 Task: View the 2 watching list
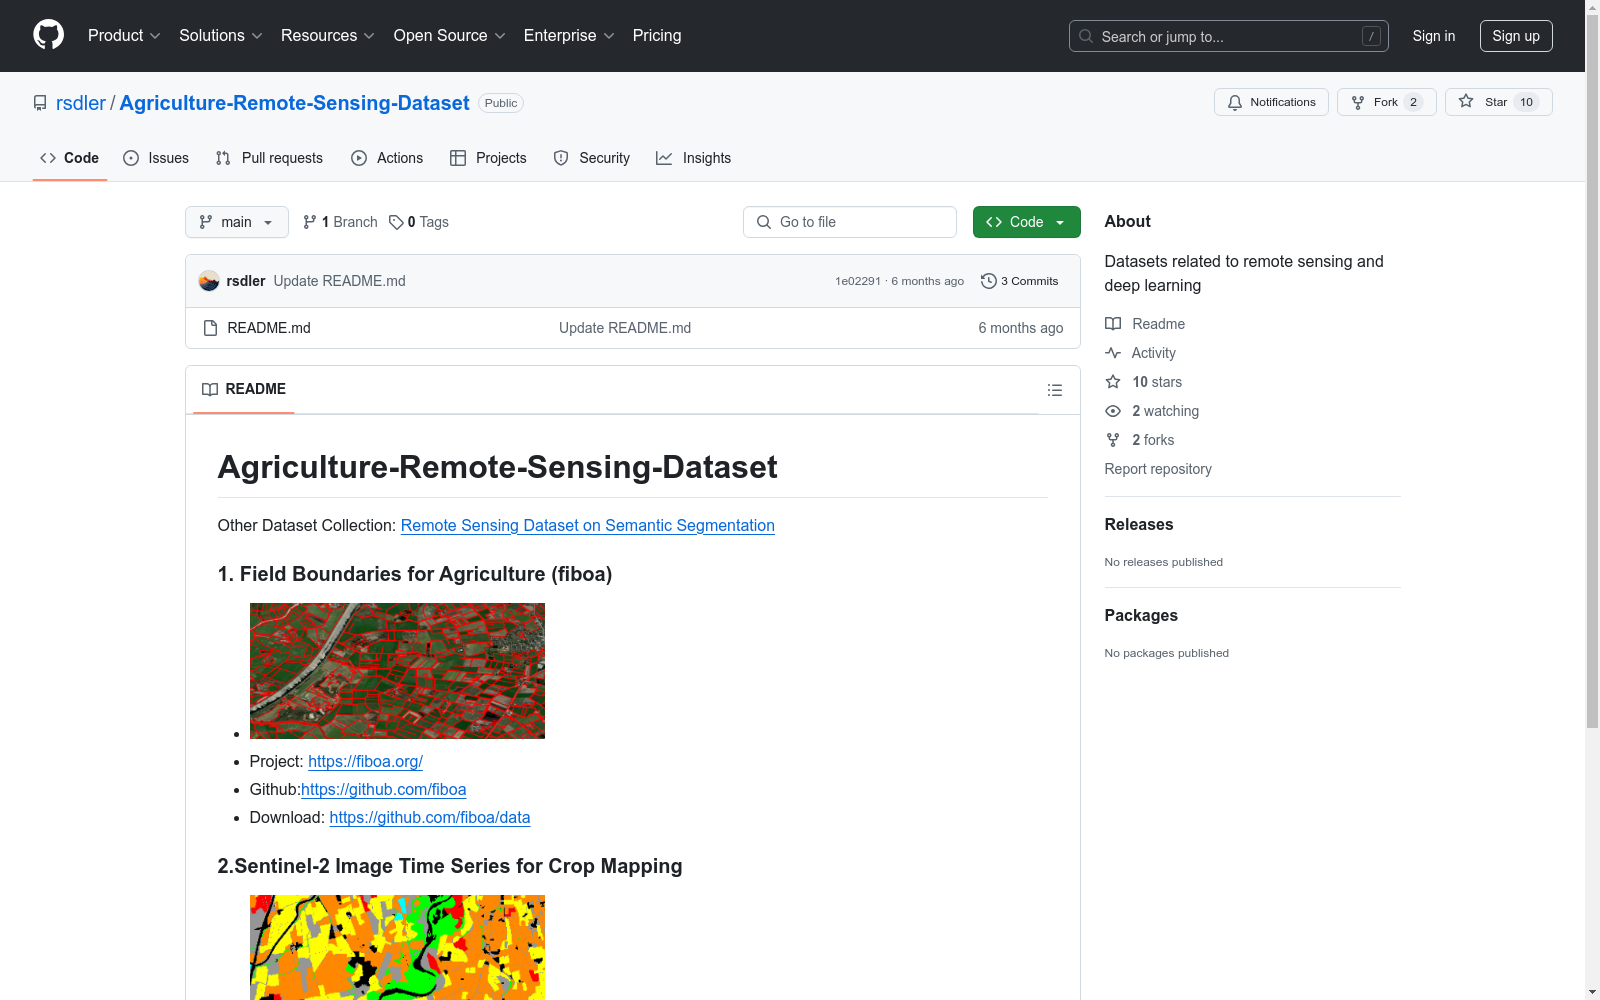click(x=1152, y=411)
